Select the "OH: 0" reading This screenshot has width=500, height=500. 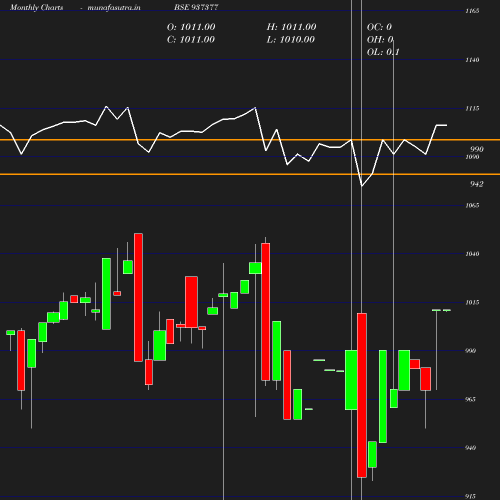pyautogui.click(x=380, y=40)
